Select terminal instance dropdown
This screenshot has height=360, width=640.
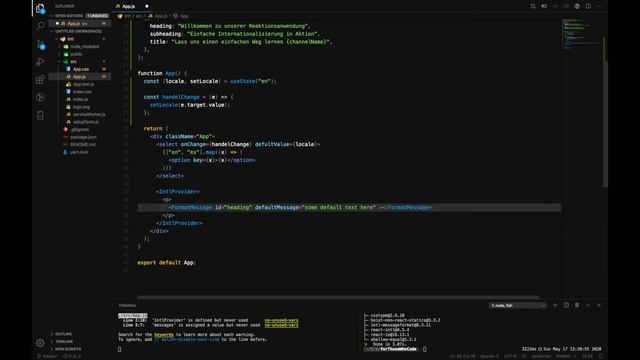517,305
